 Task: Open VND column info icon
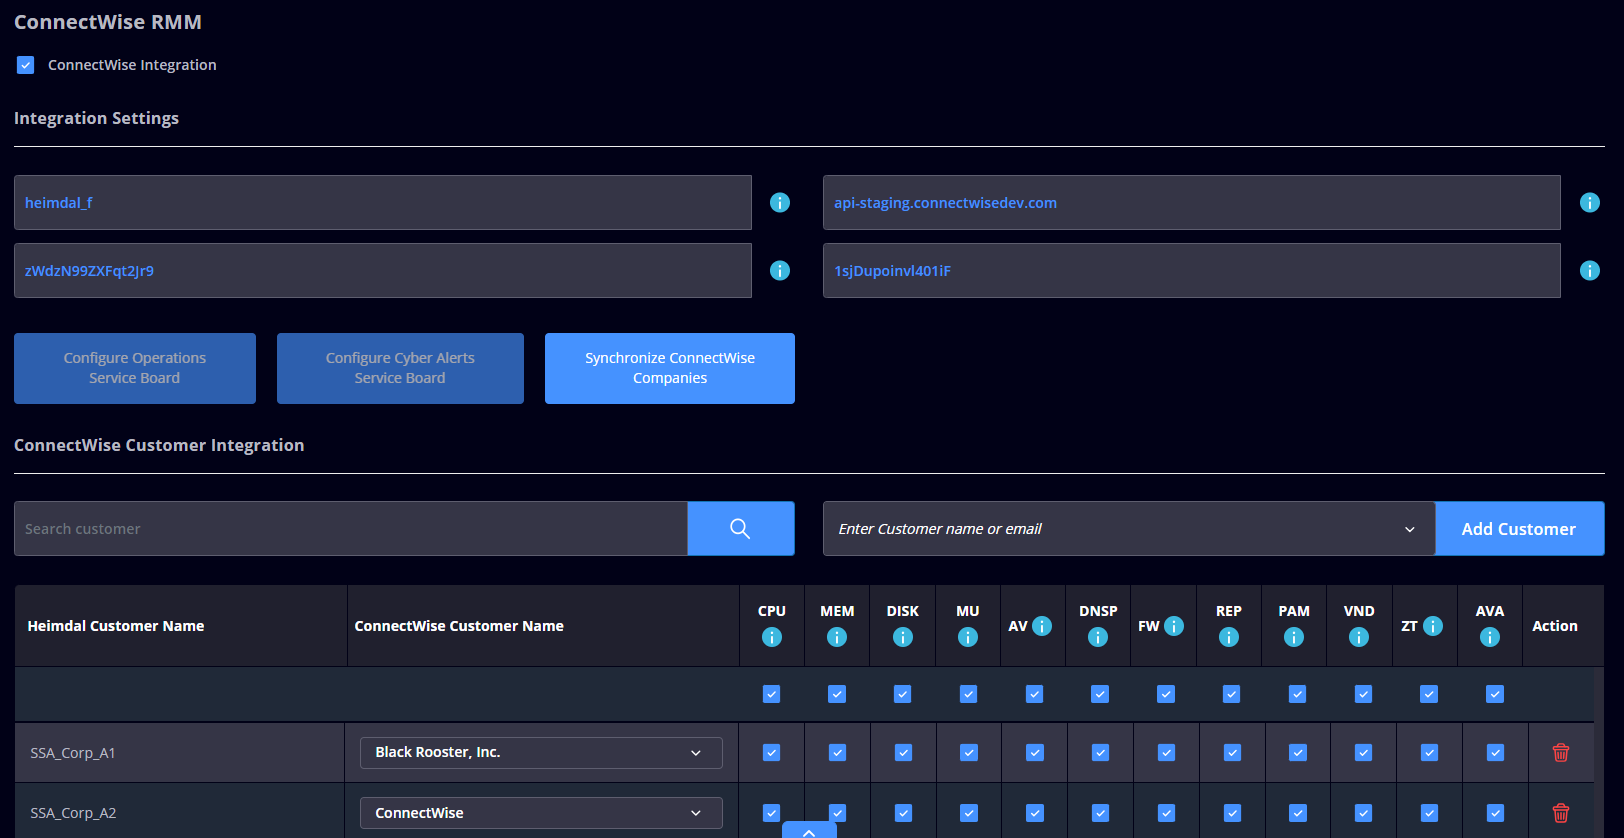click(x=1359, y=637)
